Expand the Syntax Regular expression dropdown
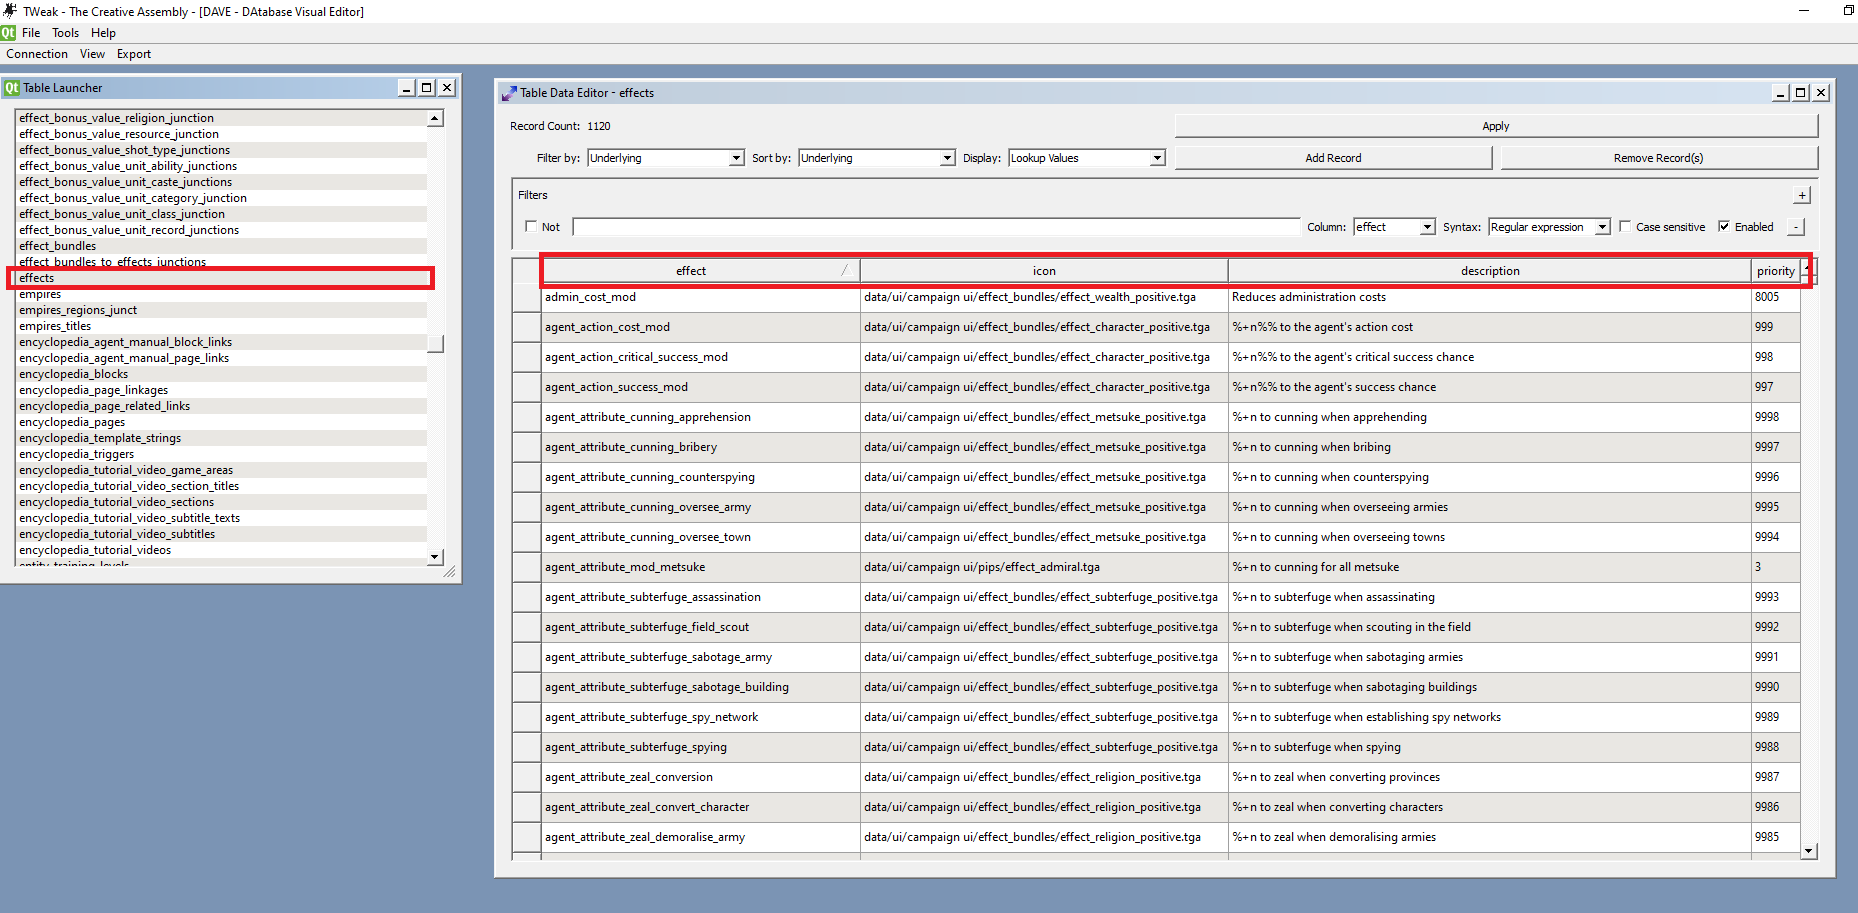Screen dimensions: 1858x913 pyautogui.click(x=1550, y=227)
